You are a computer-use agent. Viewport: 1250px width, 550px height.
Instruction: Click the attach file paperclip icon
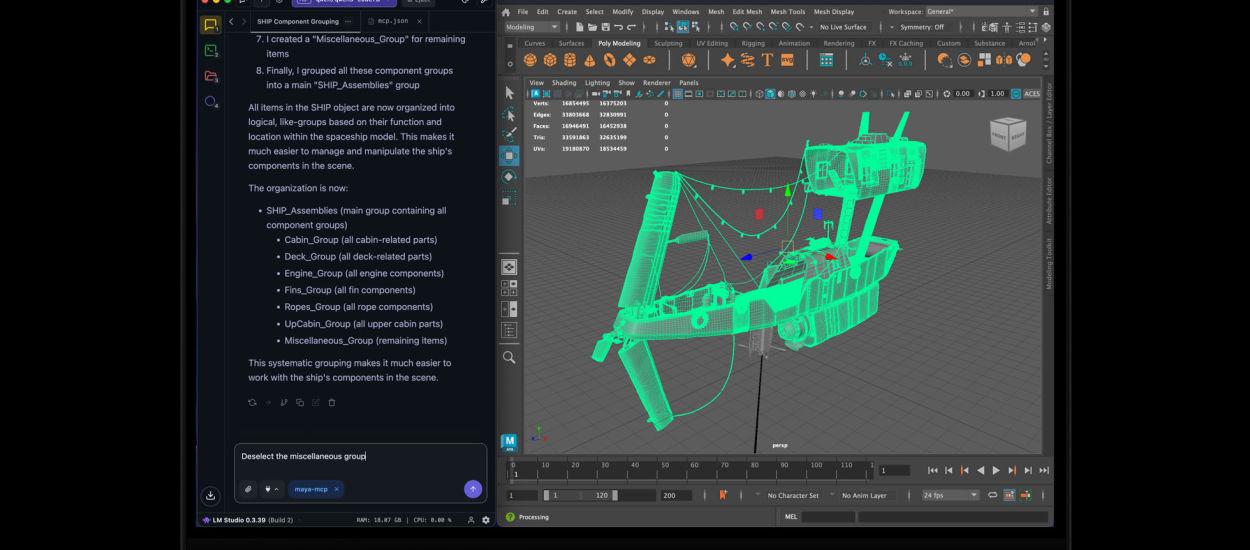(248, 489)
